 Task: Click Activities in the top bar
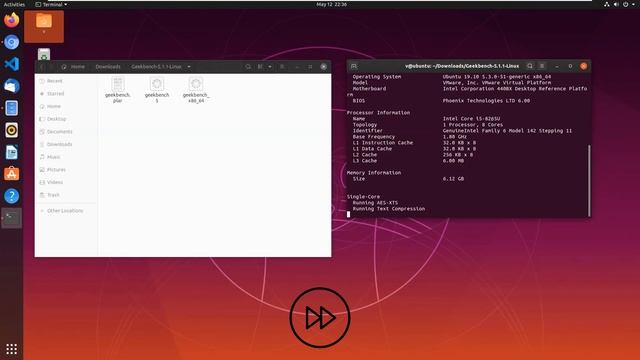[14, 4]
